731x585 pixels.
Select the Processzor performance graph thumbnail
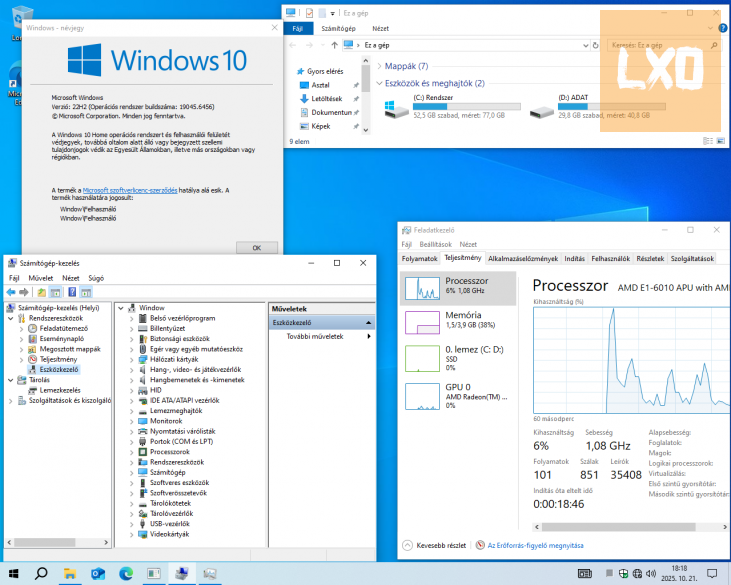tap(422, 288)
